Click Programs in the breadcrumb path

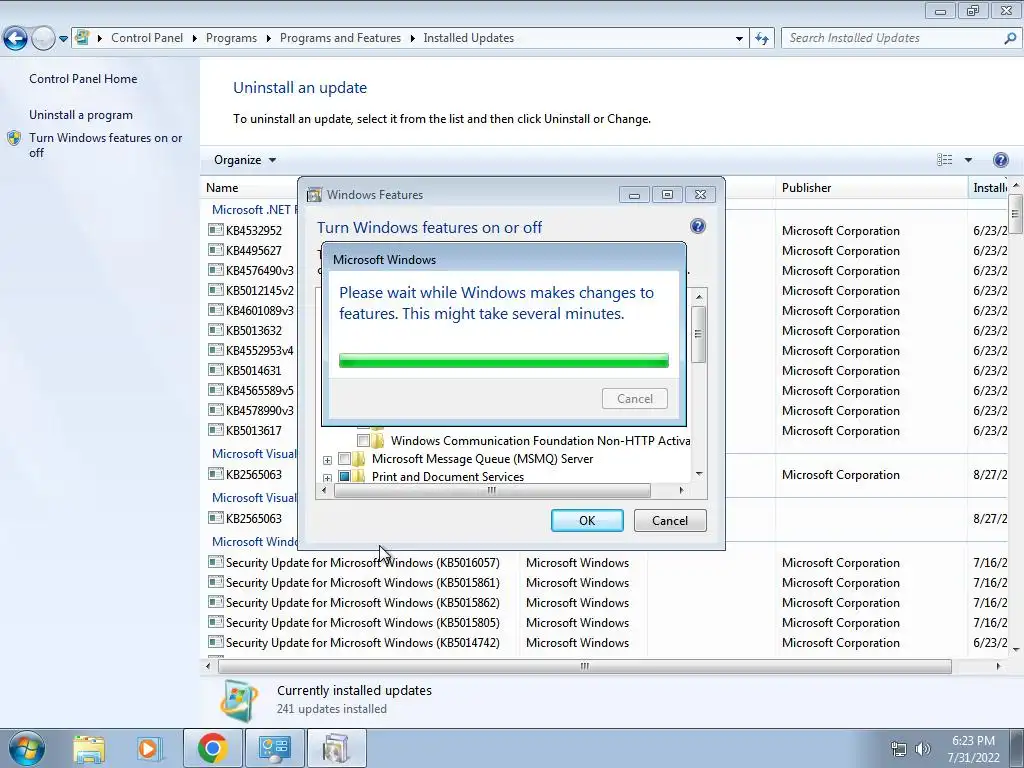231,38
